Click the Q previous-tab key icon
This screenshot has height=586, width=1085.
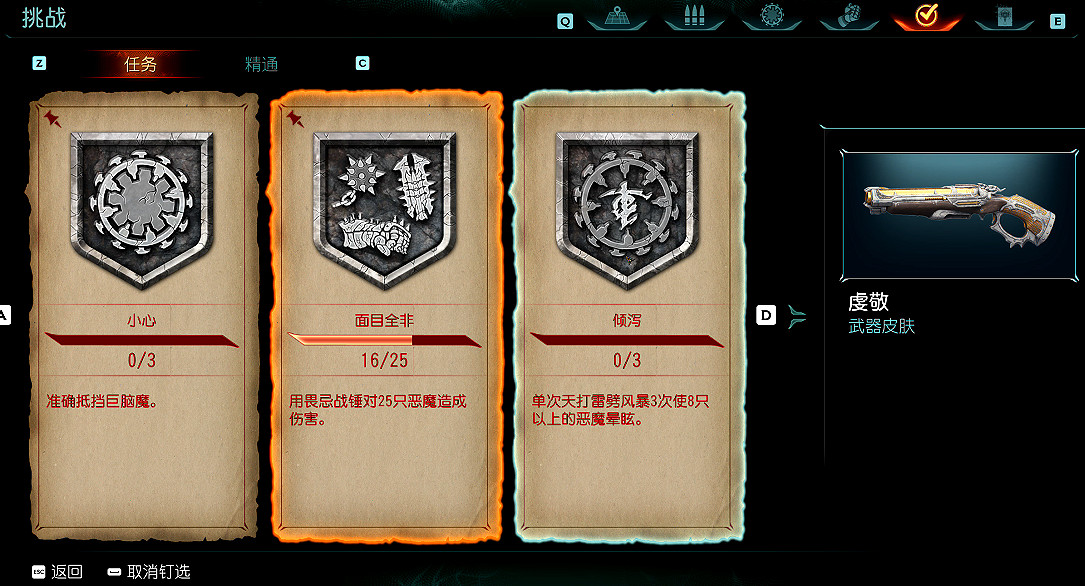[565, 21]
